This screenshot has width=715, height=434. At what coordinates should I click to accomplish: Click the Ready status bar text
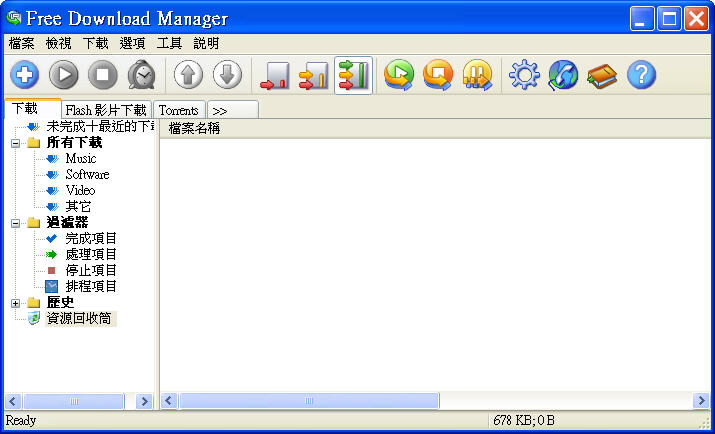coord(21,420)
